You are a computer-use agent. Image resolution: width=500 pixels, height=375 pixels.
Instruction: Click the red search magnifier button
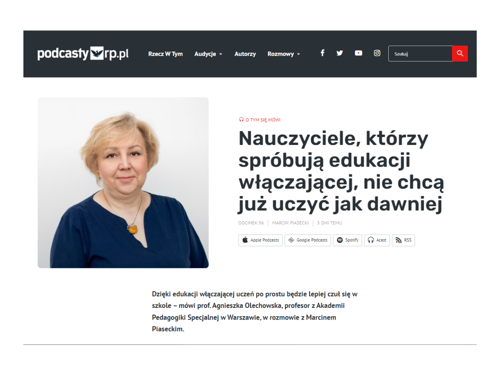[460, 53]
